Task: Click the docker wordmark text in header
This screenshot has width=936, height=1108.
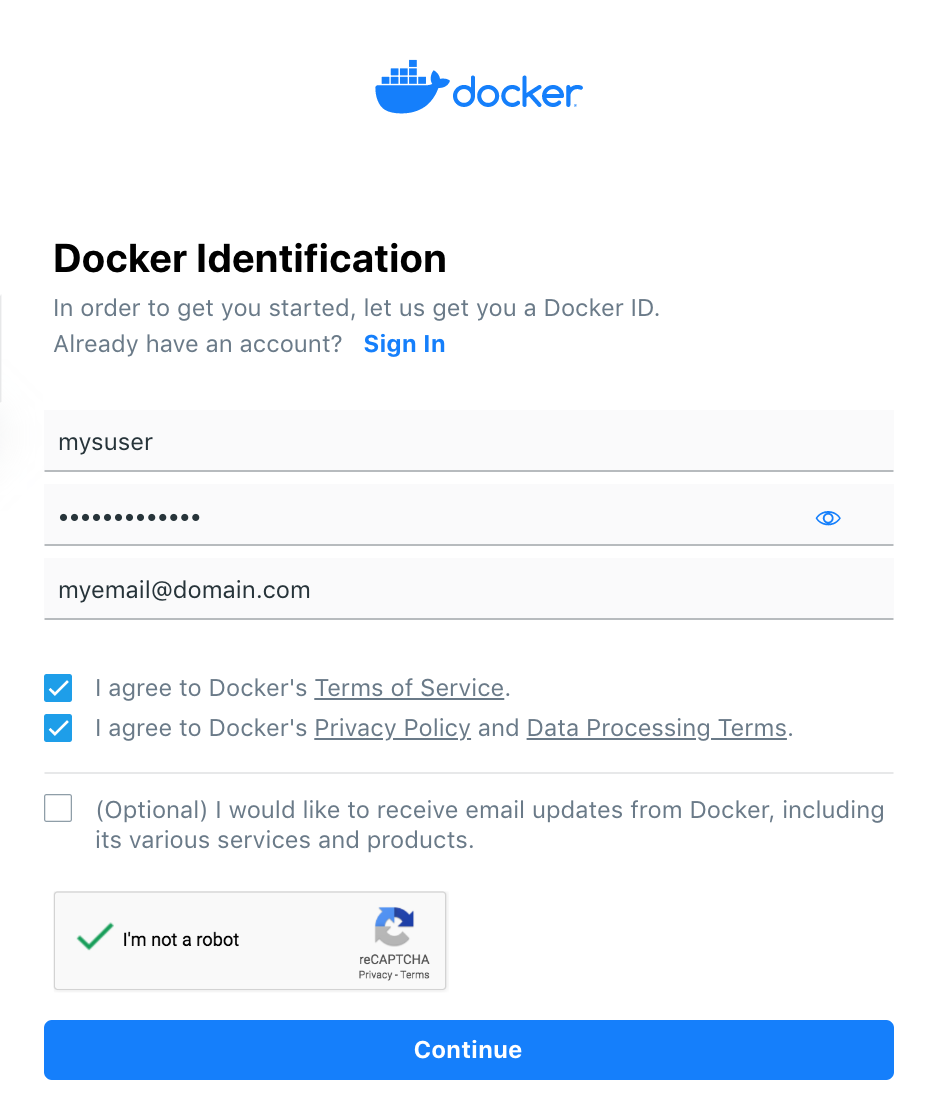Action: pyautogui.click(x=517, y=92)
